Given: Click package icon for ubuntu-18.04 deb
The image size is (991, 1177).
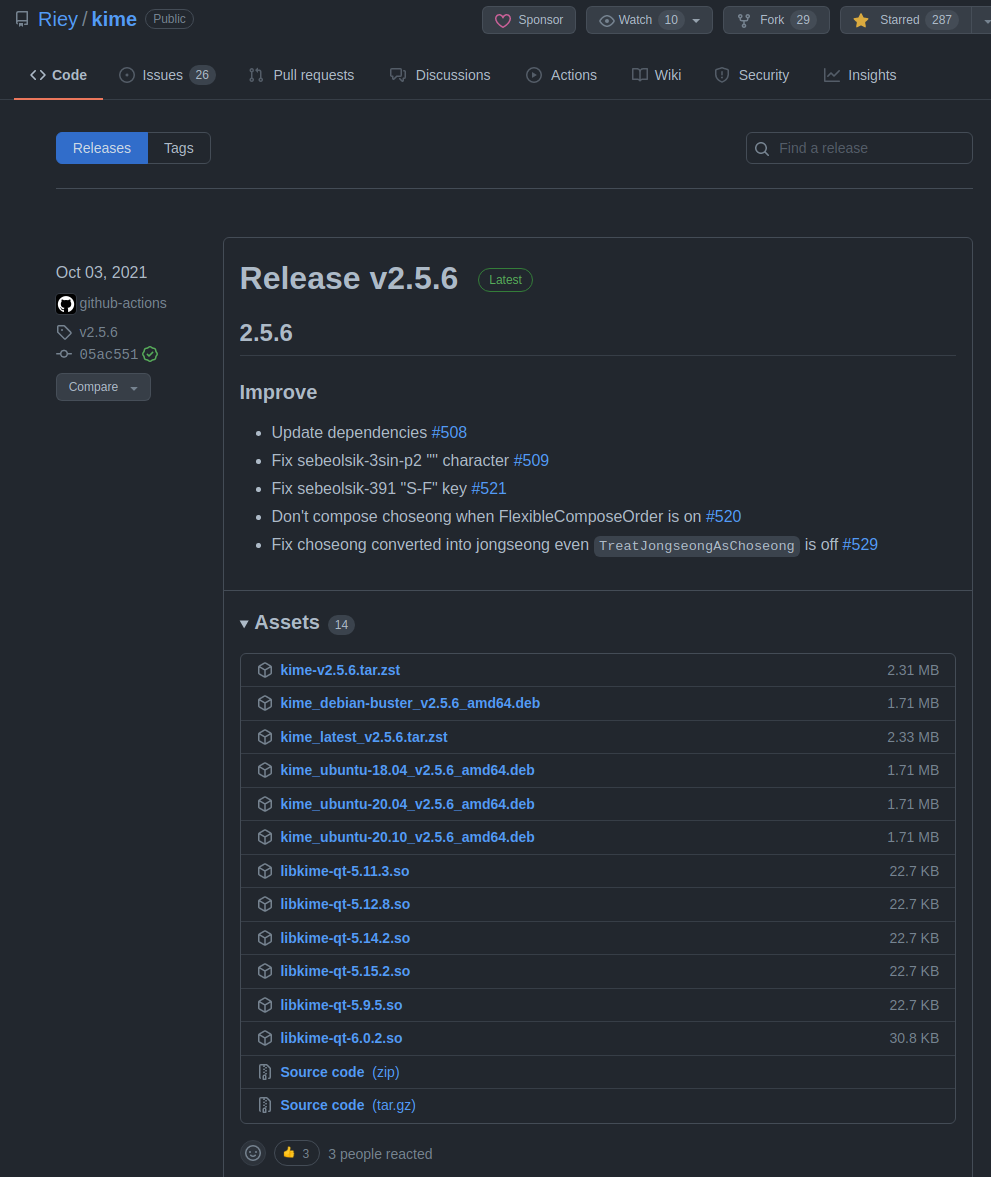Looking at the screenshot, I should pos(264,770).
